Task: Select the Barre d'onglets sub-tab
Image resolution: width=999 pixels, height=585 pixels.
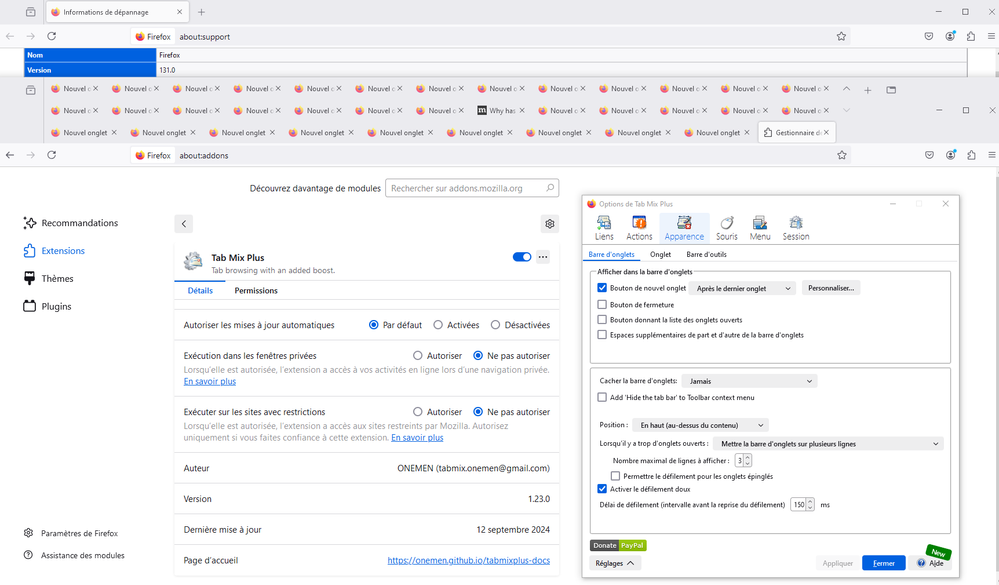Action: pos(611,254)
